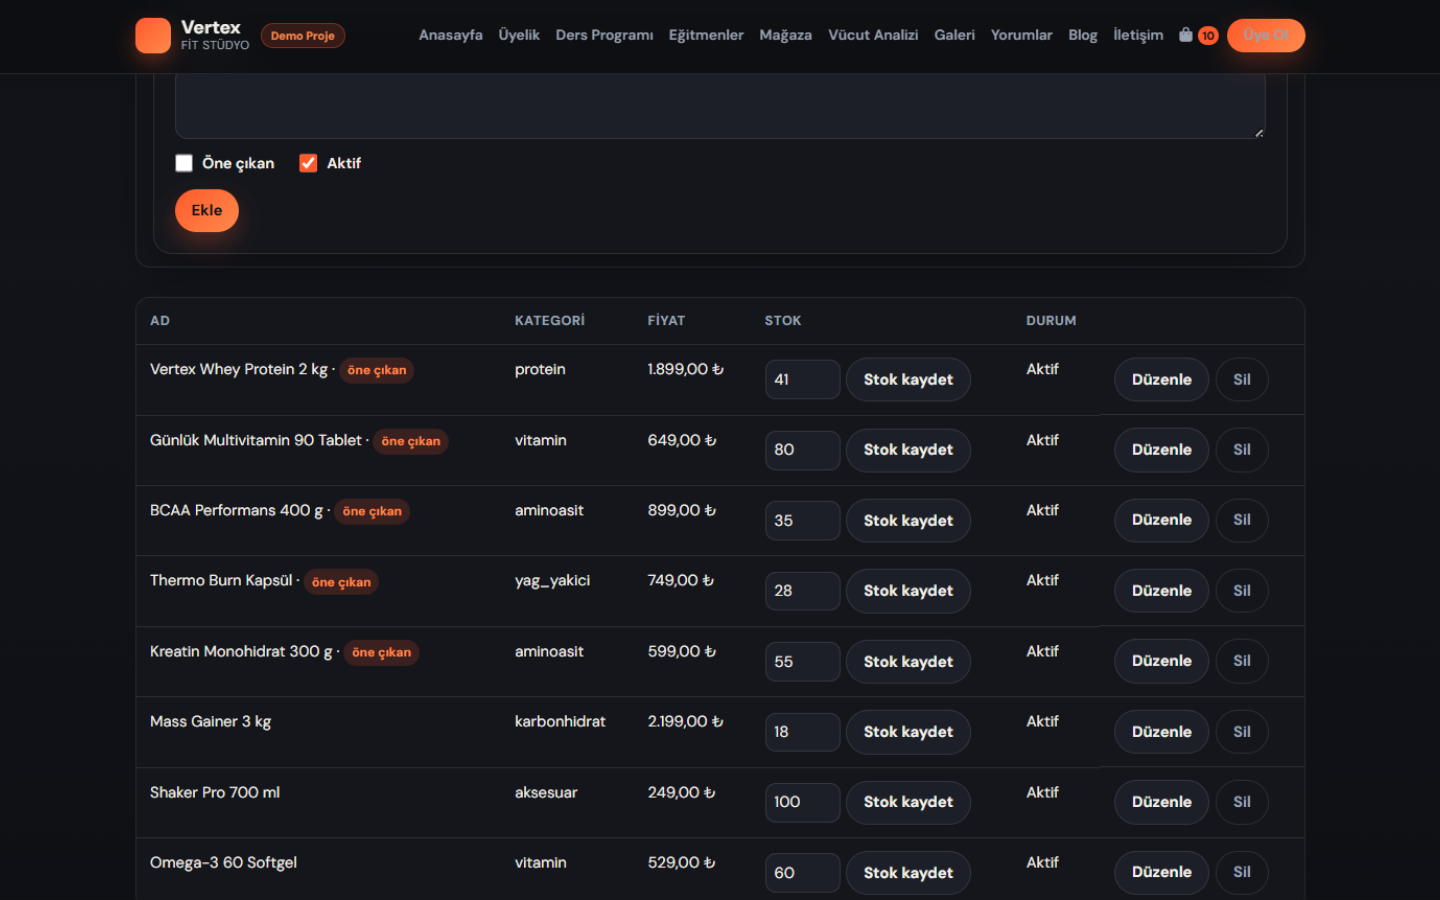Image resolution: width=1440 pixels, height=900 pixels.
Task: Save stock for Shaker Pro 700 ml
Action: pyautogui.click(x=908, y=802)
